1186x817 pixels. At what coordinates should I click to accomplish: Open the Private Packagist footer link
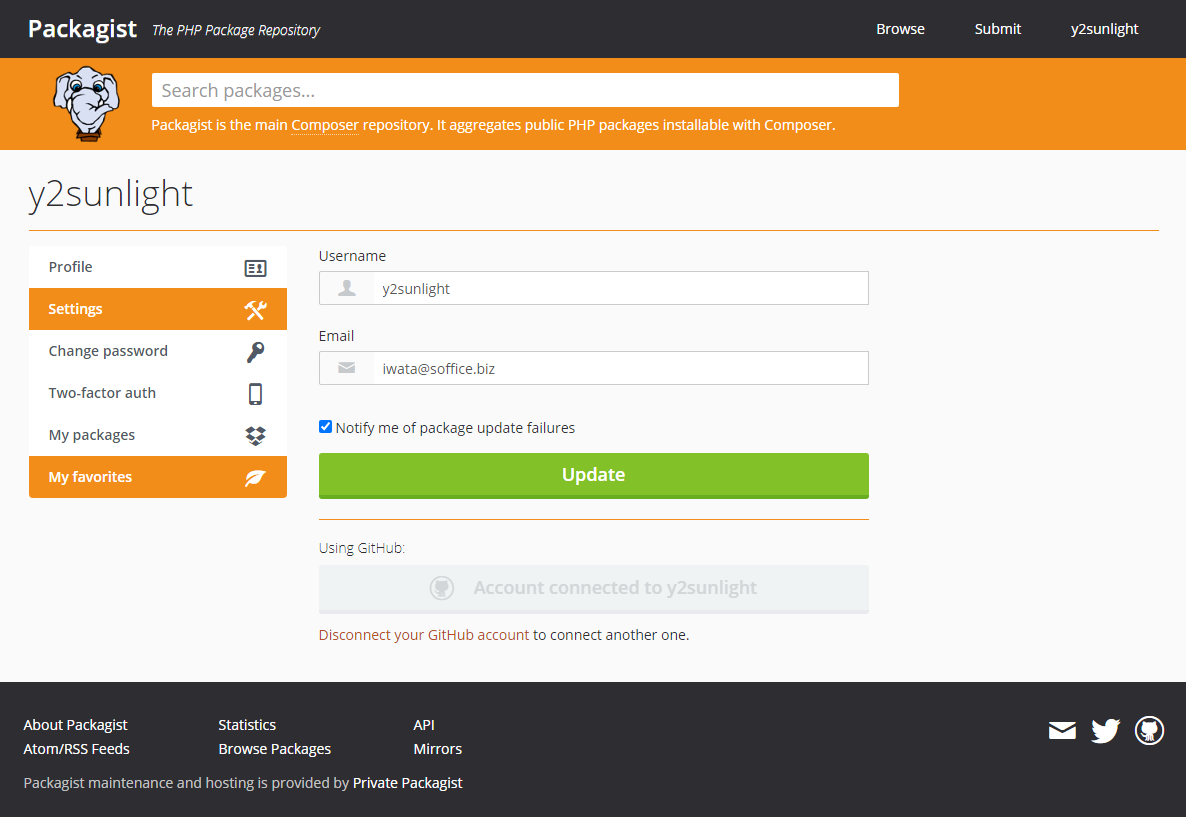click(x=407, y=783)
